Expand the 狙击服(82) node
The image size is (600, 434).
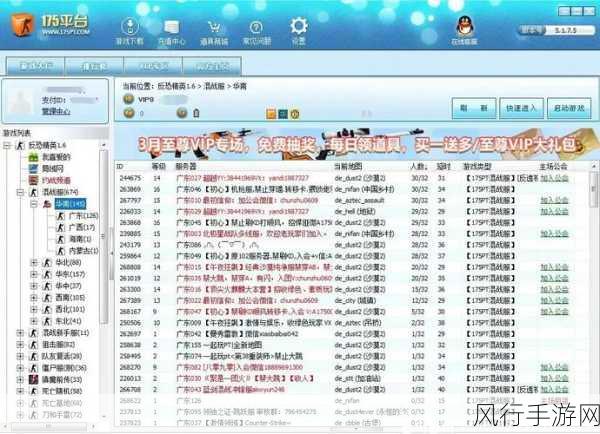point(20,344)
